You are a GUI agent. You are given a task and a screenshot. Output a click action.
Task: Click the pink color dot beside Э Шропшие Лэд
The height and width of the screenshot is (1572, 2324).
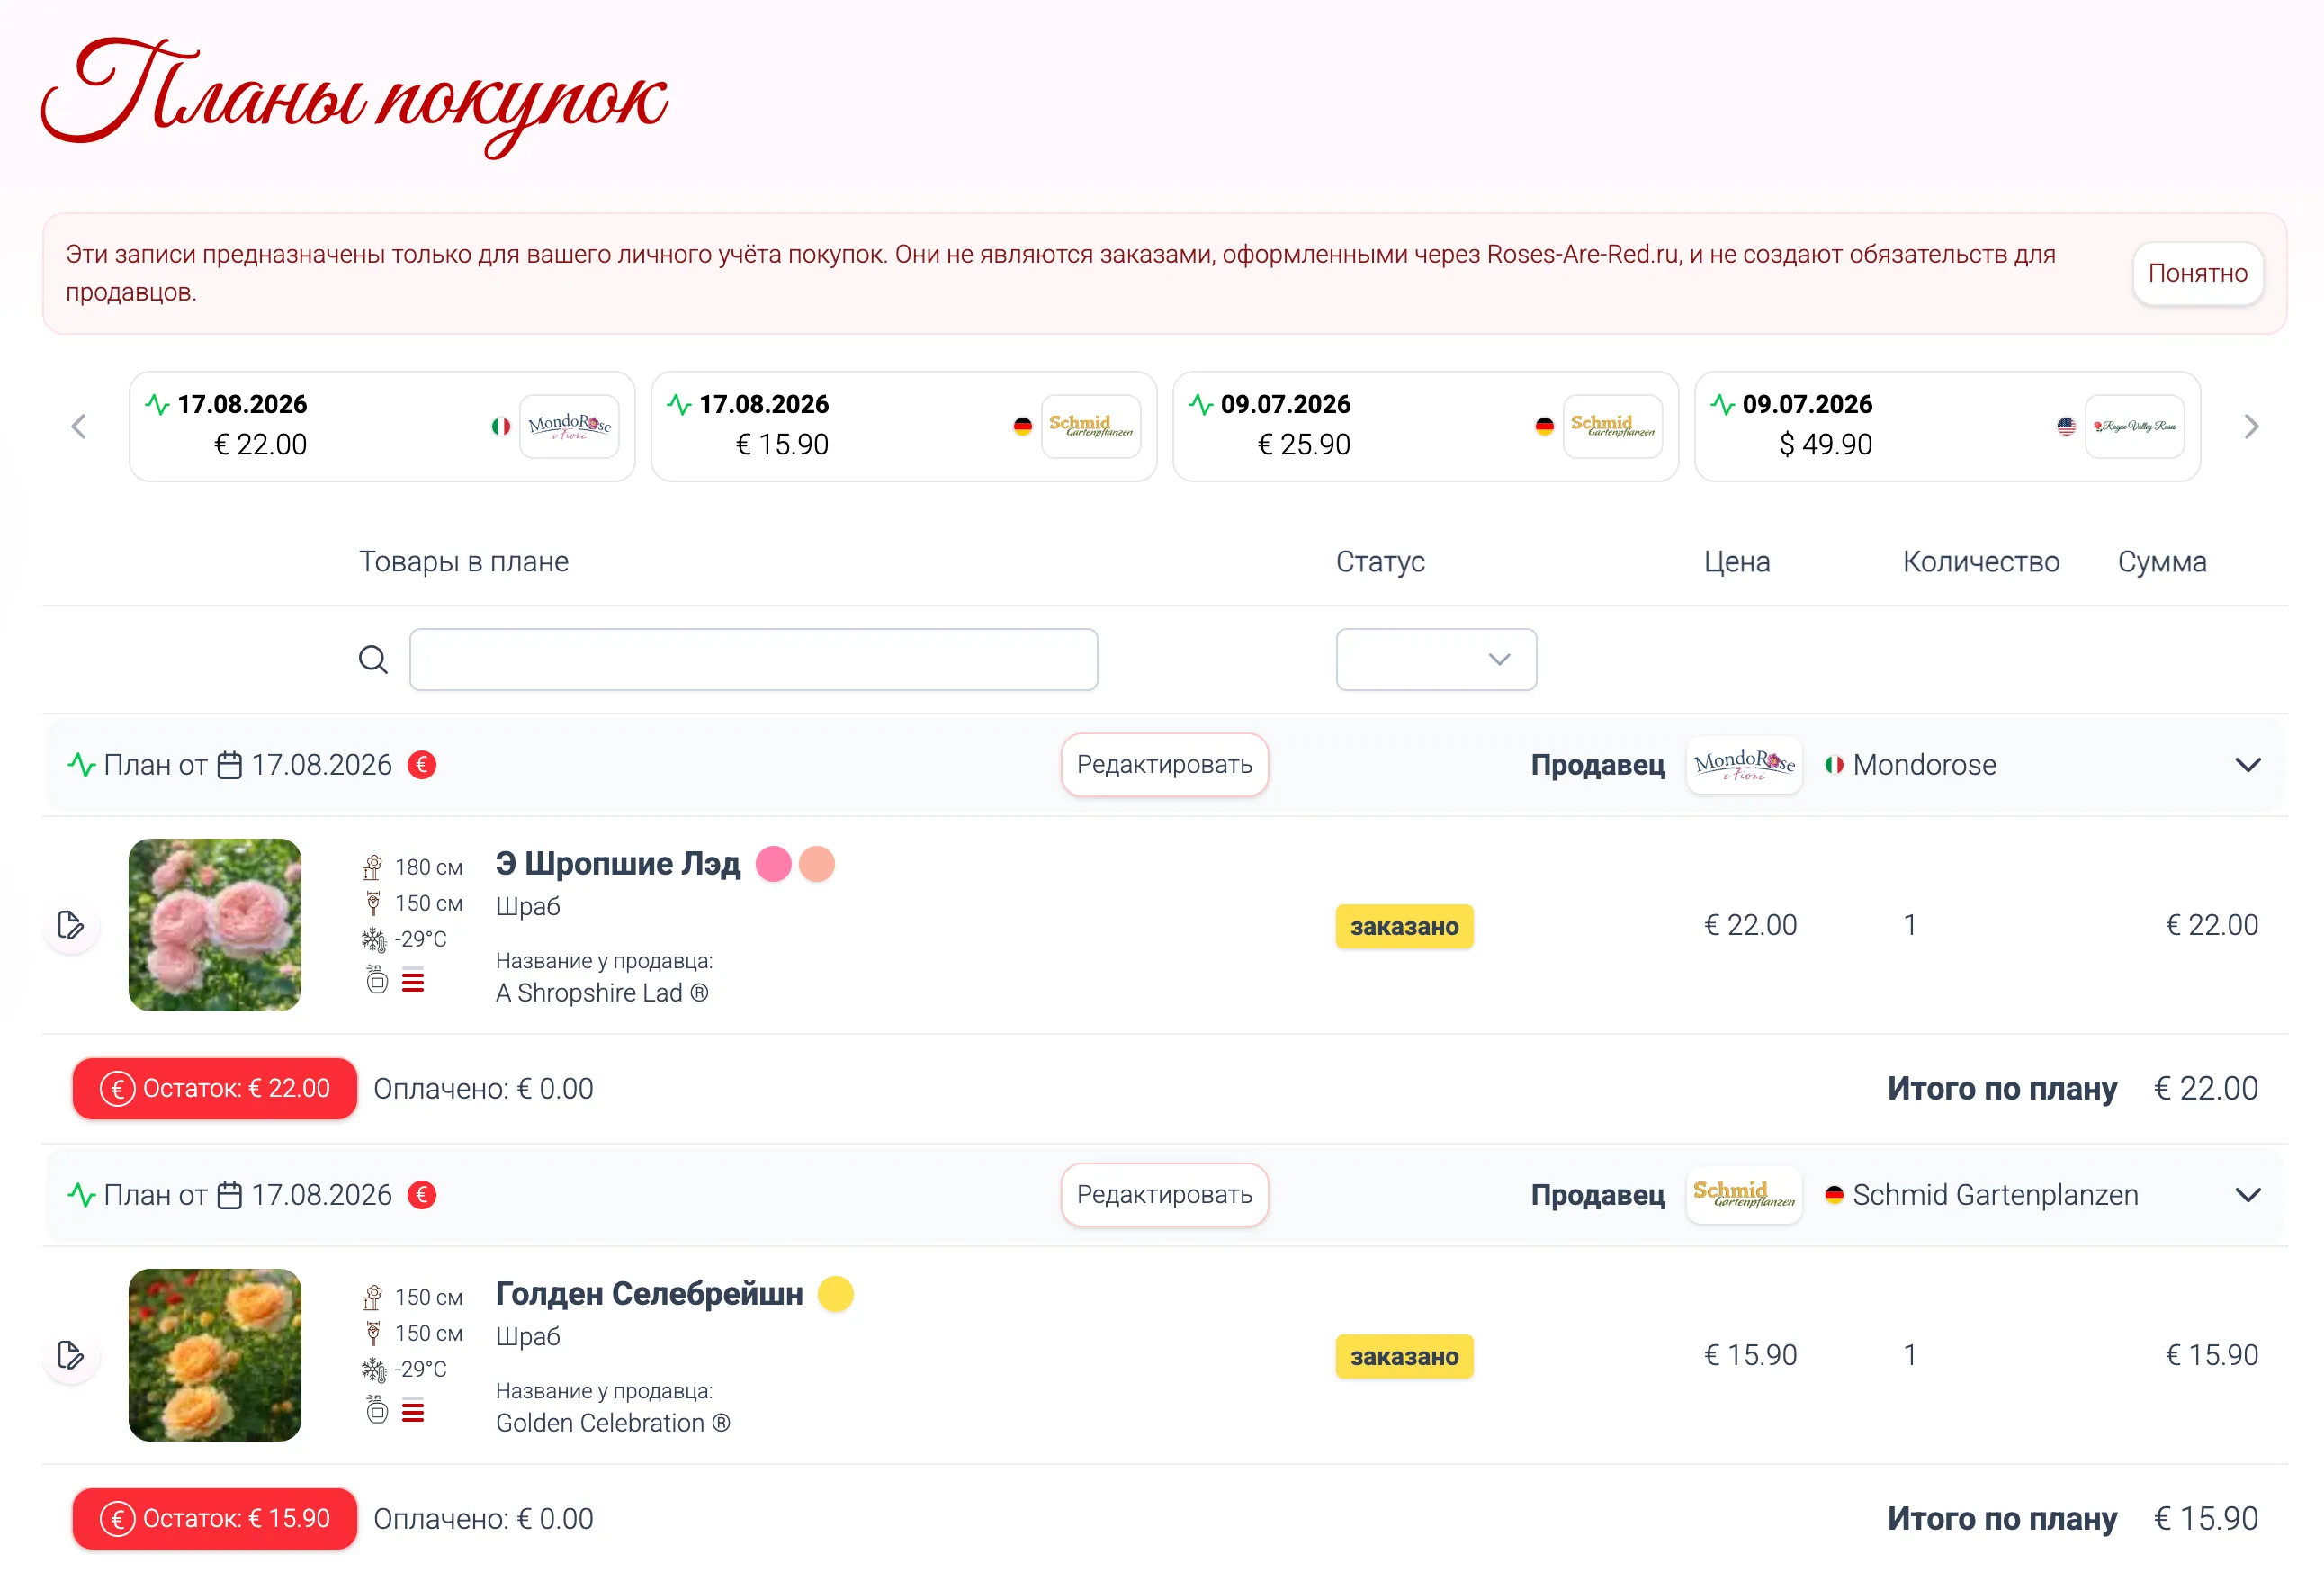[773, 864]
